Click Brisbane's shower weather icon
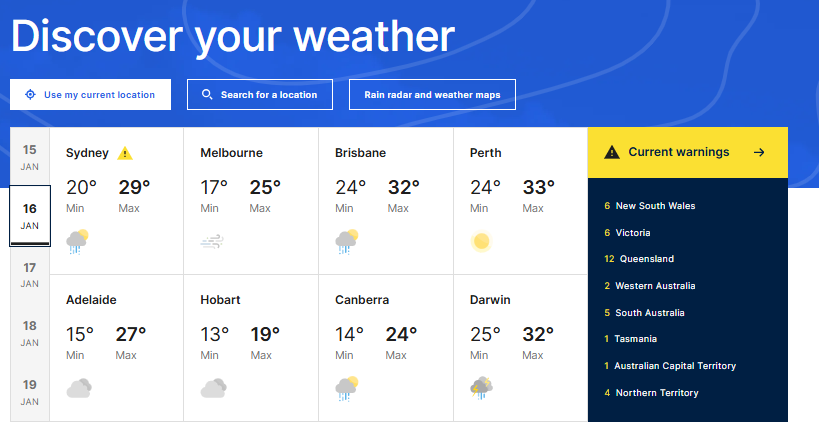The image size is (819, 443). click(x=347, y=241)
